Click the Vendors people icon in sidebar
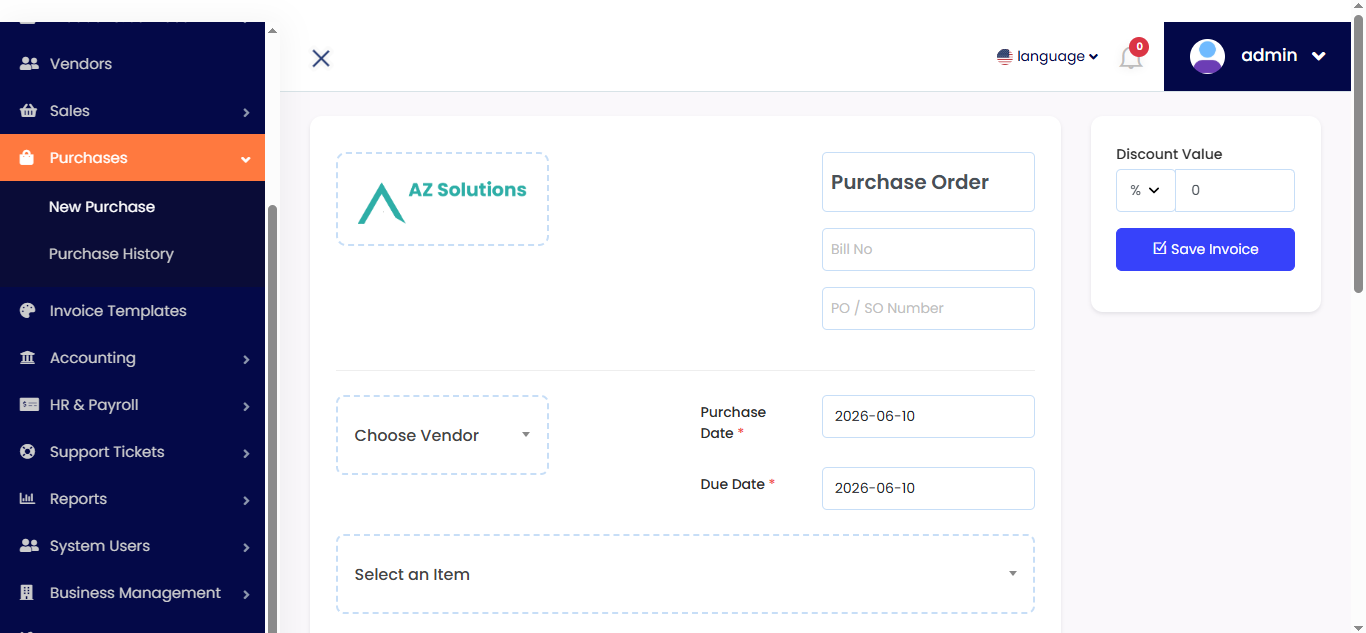Image resolution: width=1366 pixels, height=633 pixels. [29, 64]
